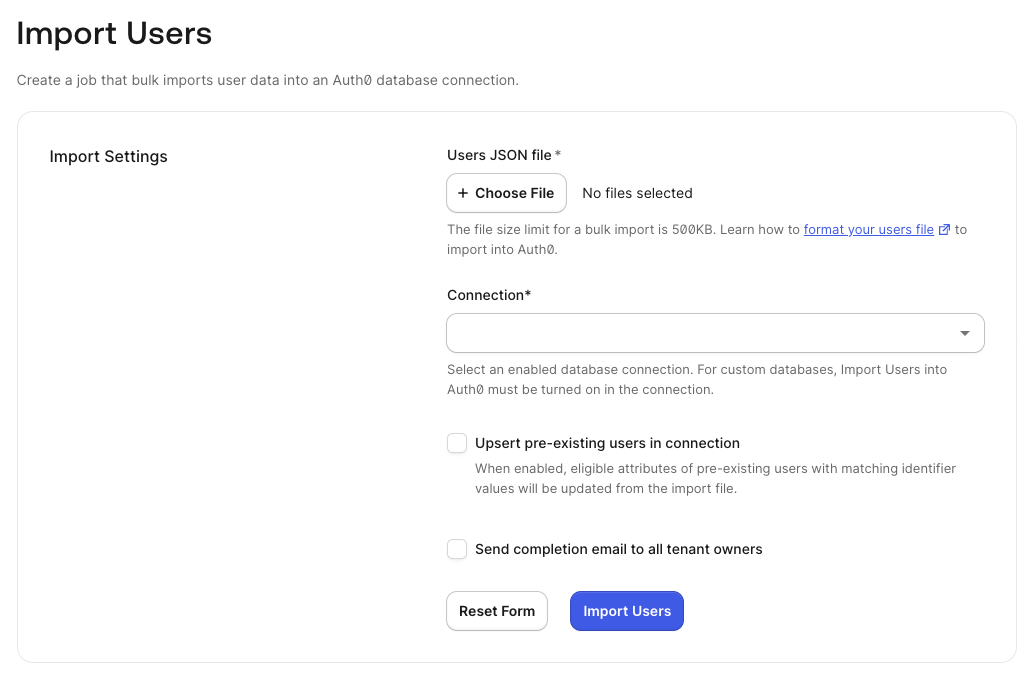Click the Reset Form button
Screen dimensions: 1034x676
[x=497, y=611]
